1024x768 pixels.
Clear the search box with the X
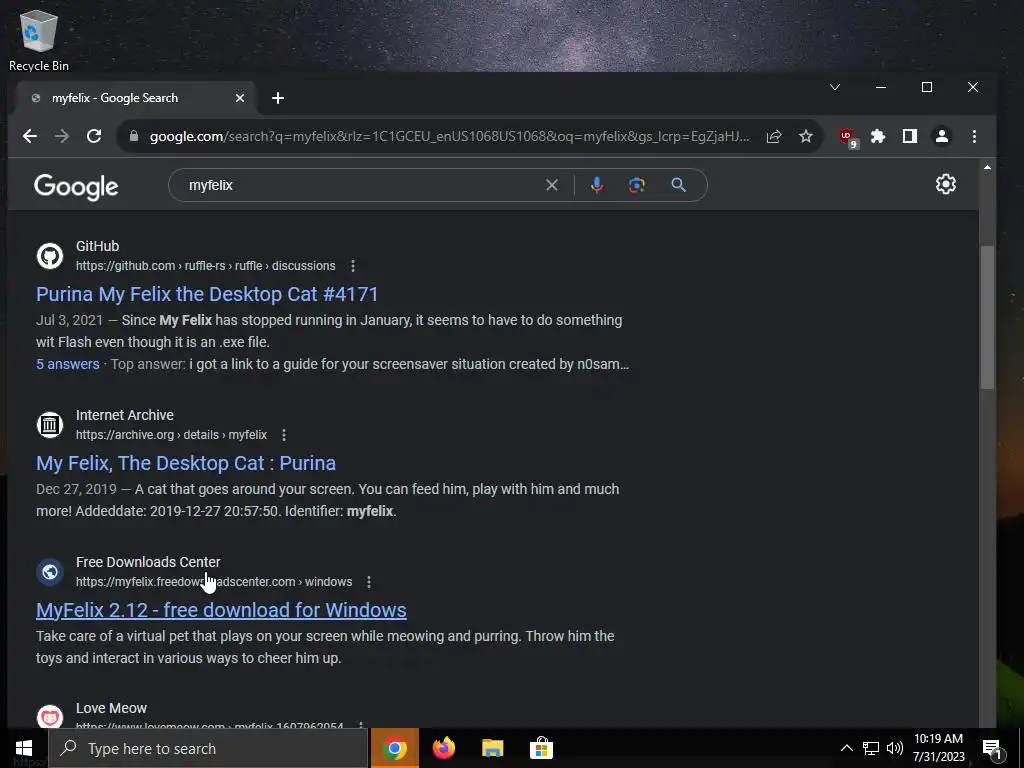pyautogui.click(x=552, y=185)
